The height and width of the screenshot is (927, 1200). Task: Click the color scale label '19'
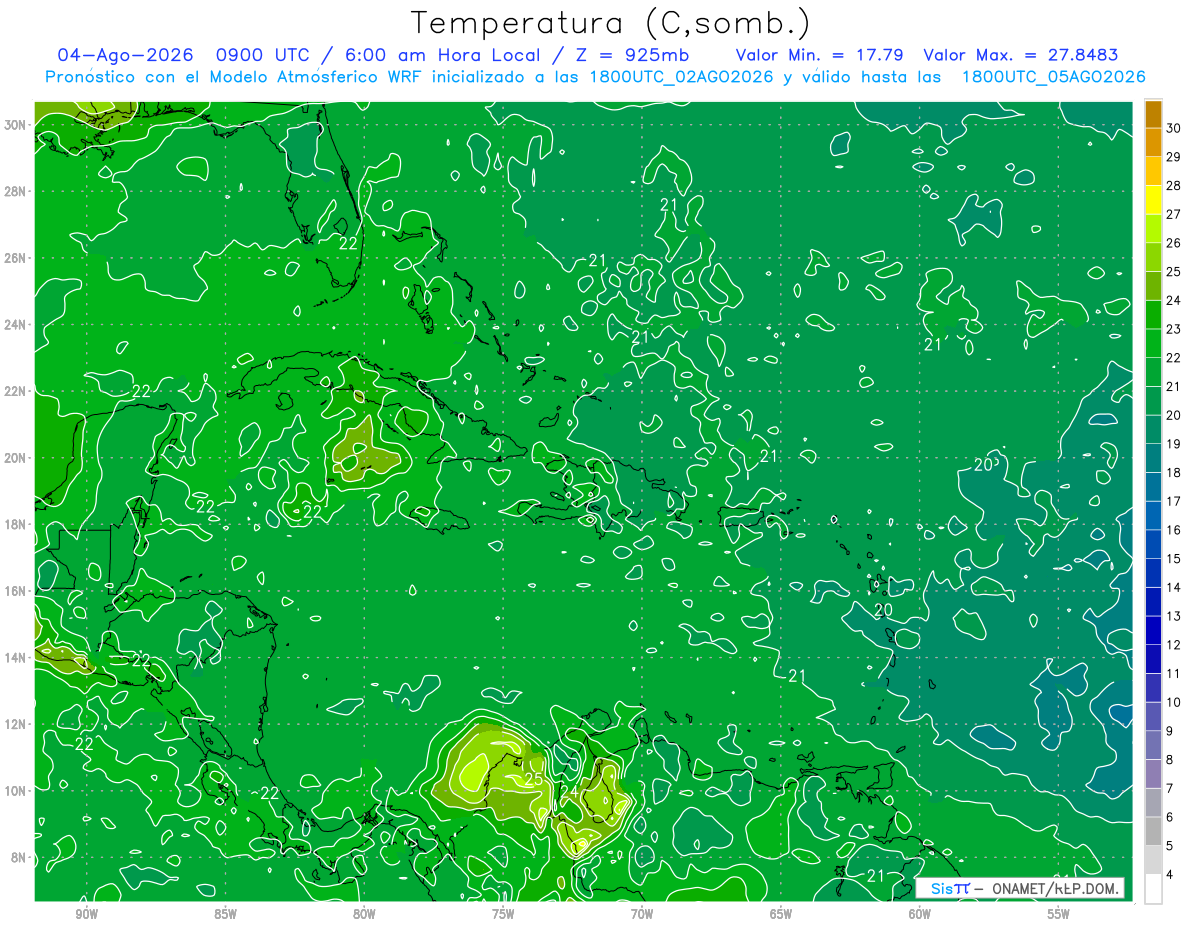point(1174,444)
